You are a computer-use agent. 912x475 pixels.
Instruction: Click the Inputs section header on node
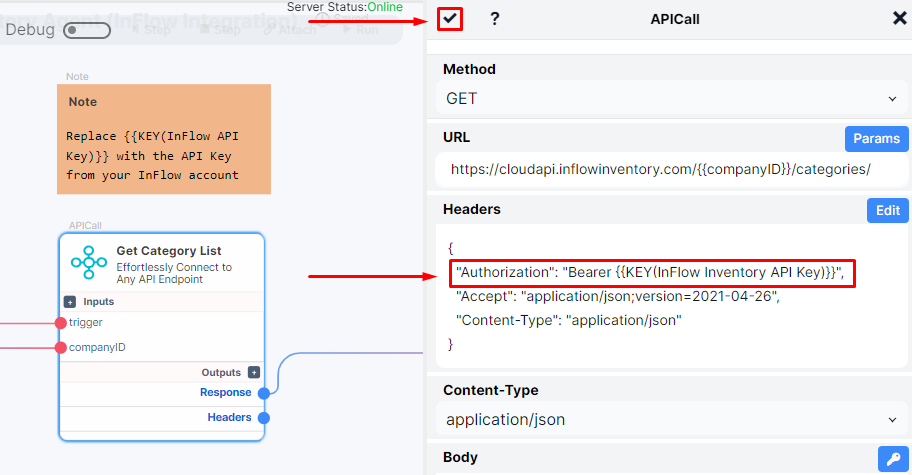[162, 302]
